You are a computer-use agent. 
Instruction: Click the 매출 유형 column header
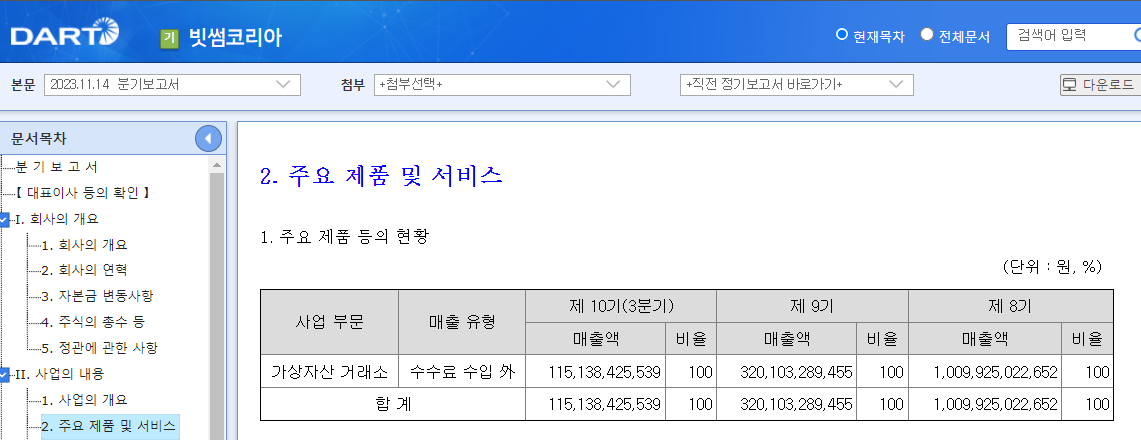[x=462, y=322]
